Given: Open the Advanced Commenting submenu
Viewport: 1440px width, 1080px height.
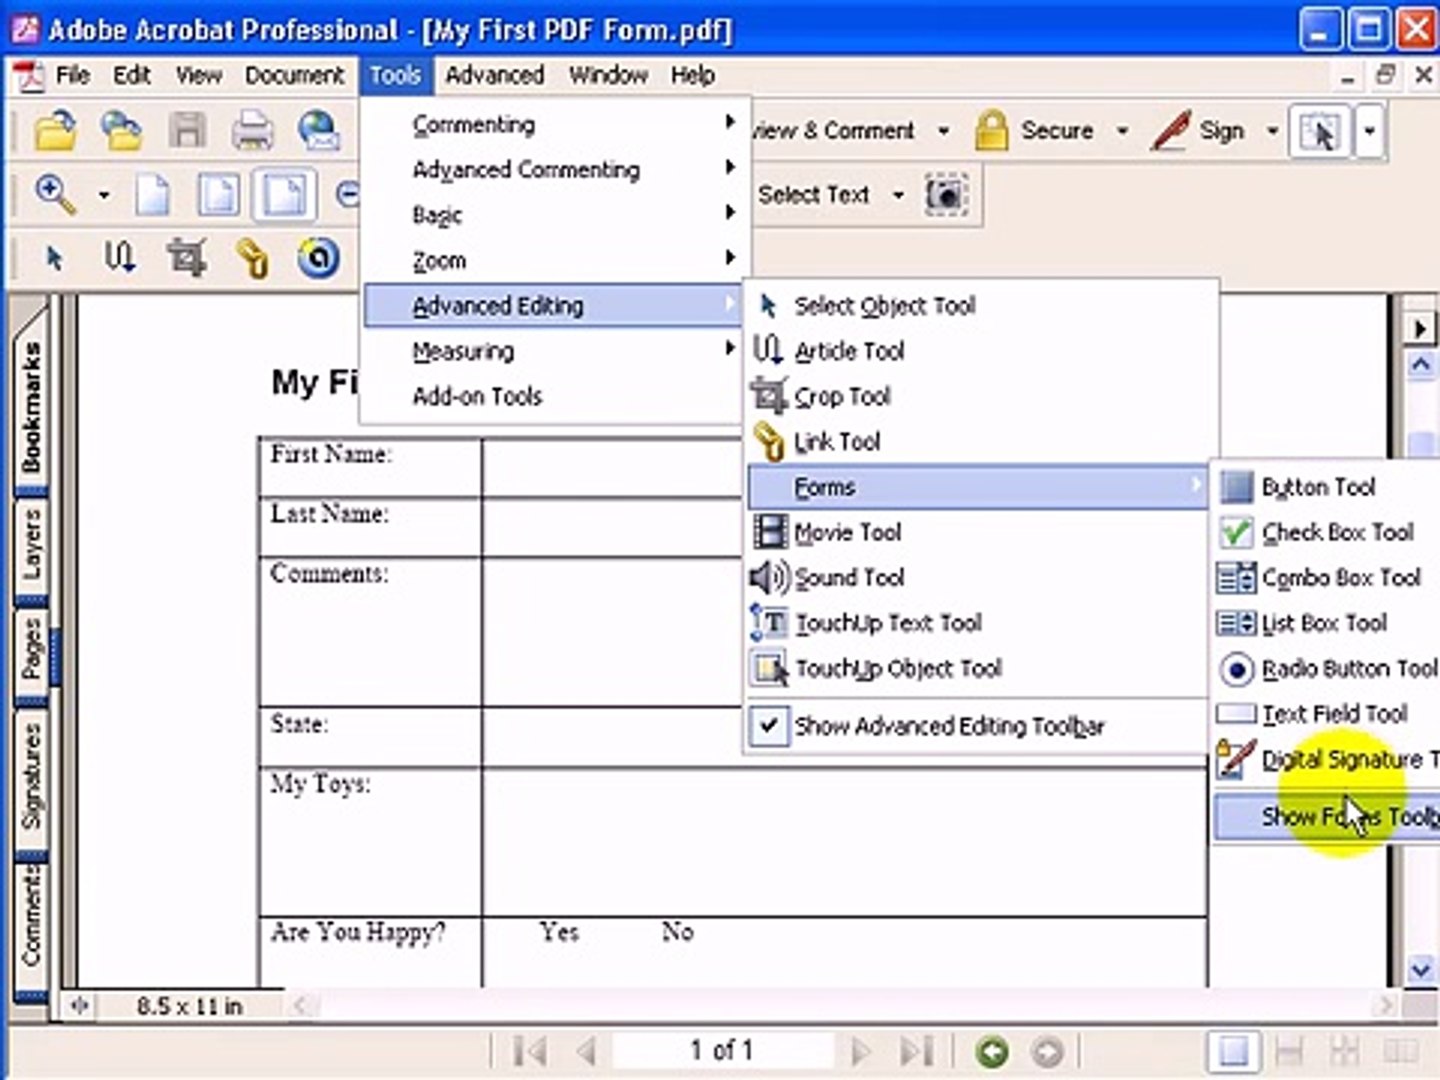Looking at the screenshot, I should (x=555, y=169).
